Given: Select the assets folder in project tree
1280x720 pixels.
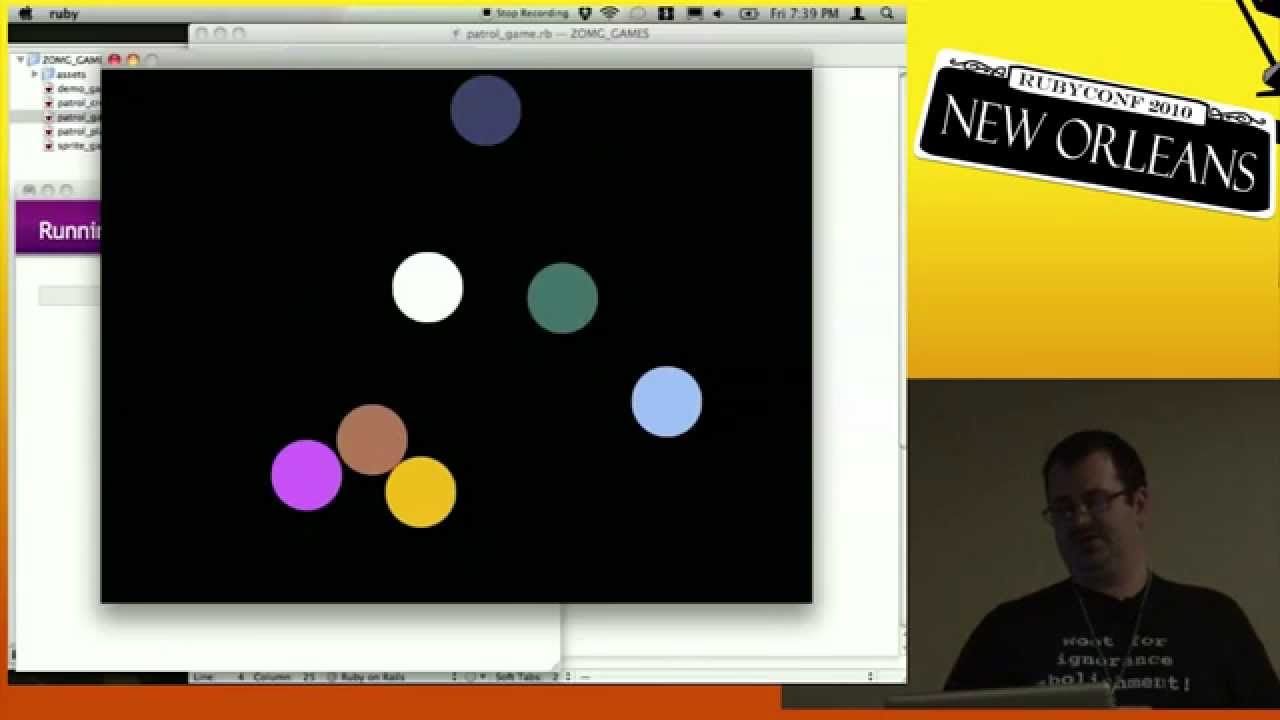Looking at the screenshot, I should coord(64,74).
